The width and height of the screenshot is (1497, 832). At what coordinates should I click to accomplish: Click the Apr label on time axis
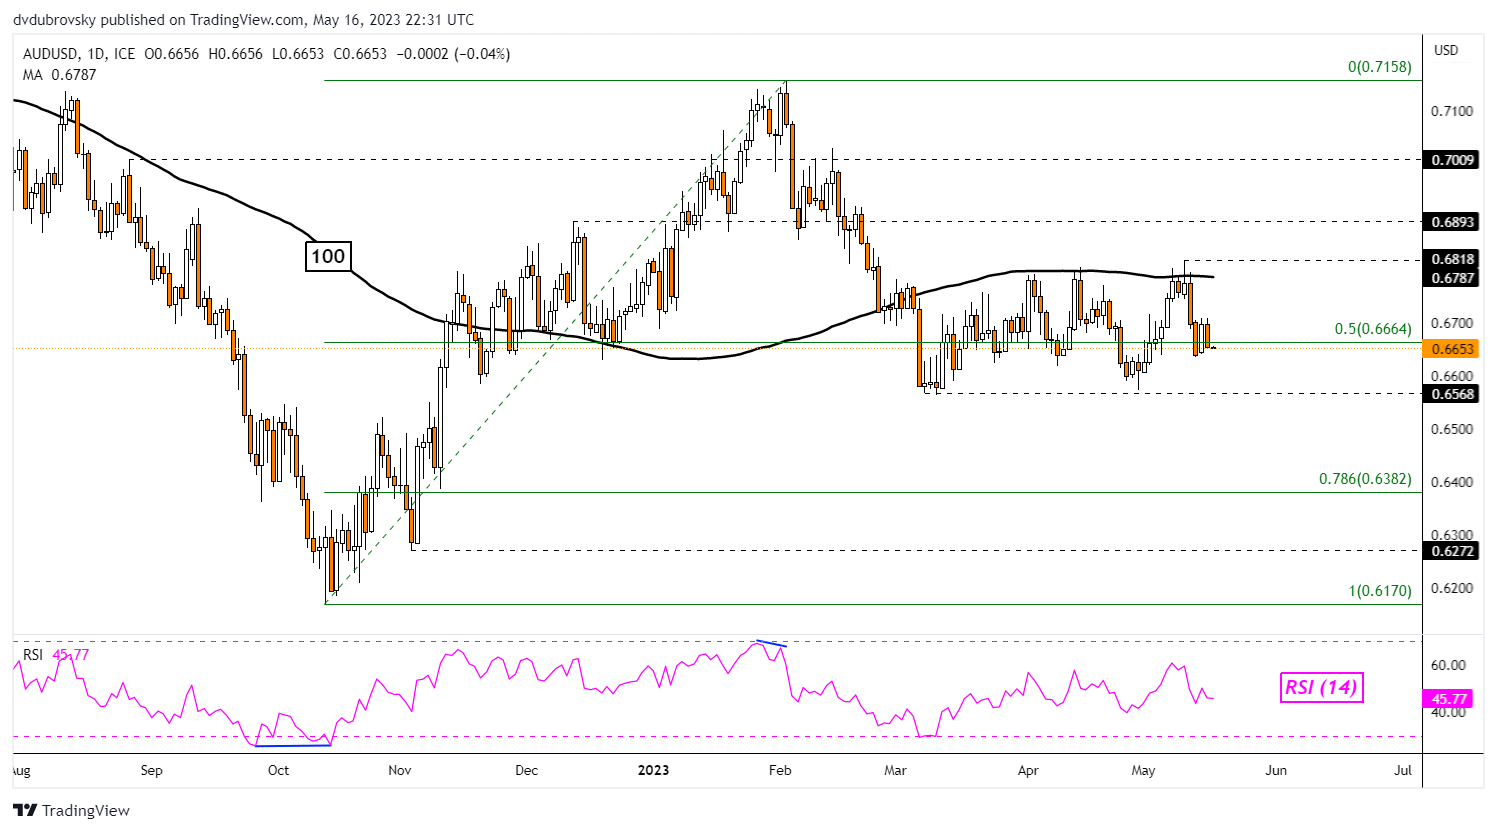[1028, 770]
